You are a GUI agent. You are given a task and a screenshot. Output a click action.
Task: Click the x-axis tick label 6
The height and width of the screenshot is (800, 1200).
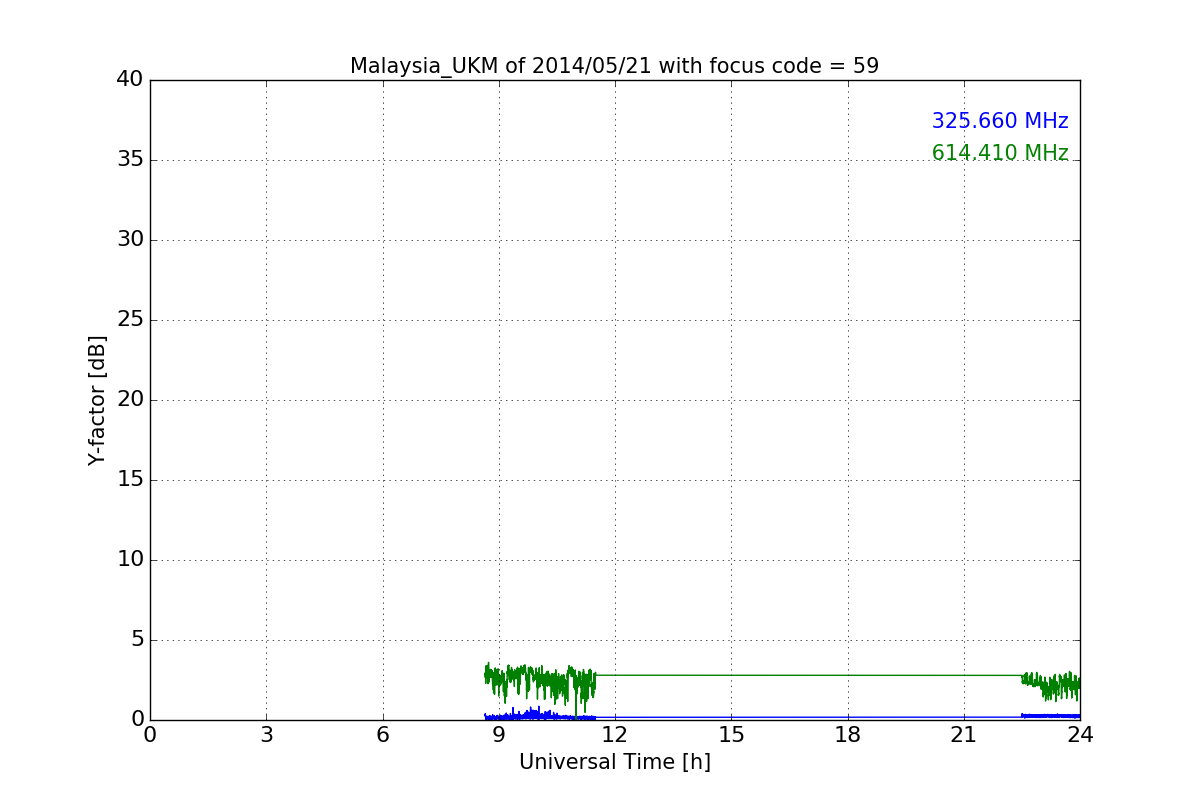(x=382, y=735)
